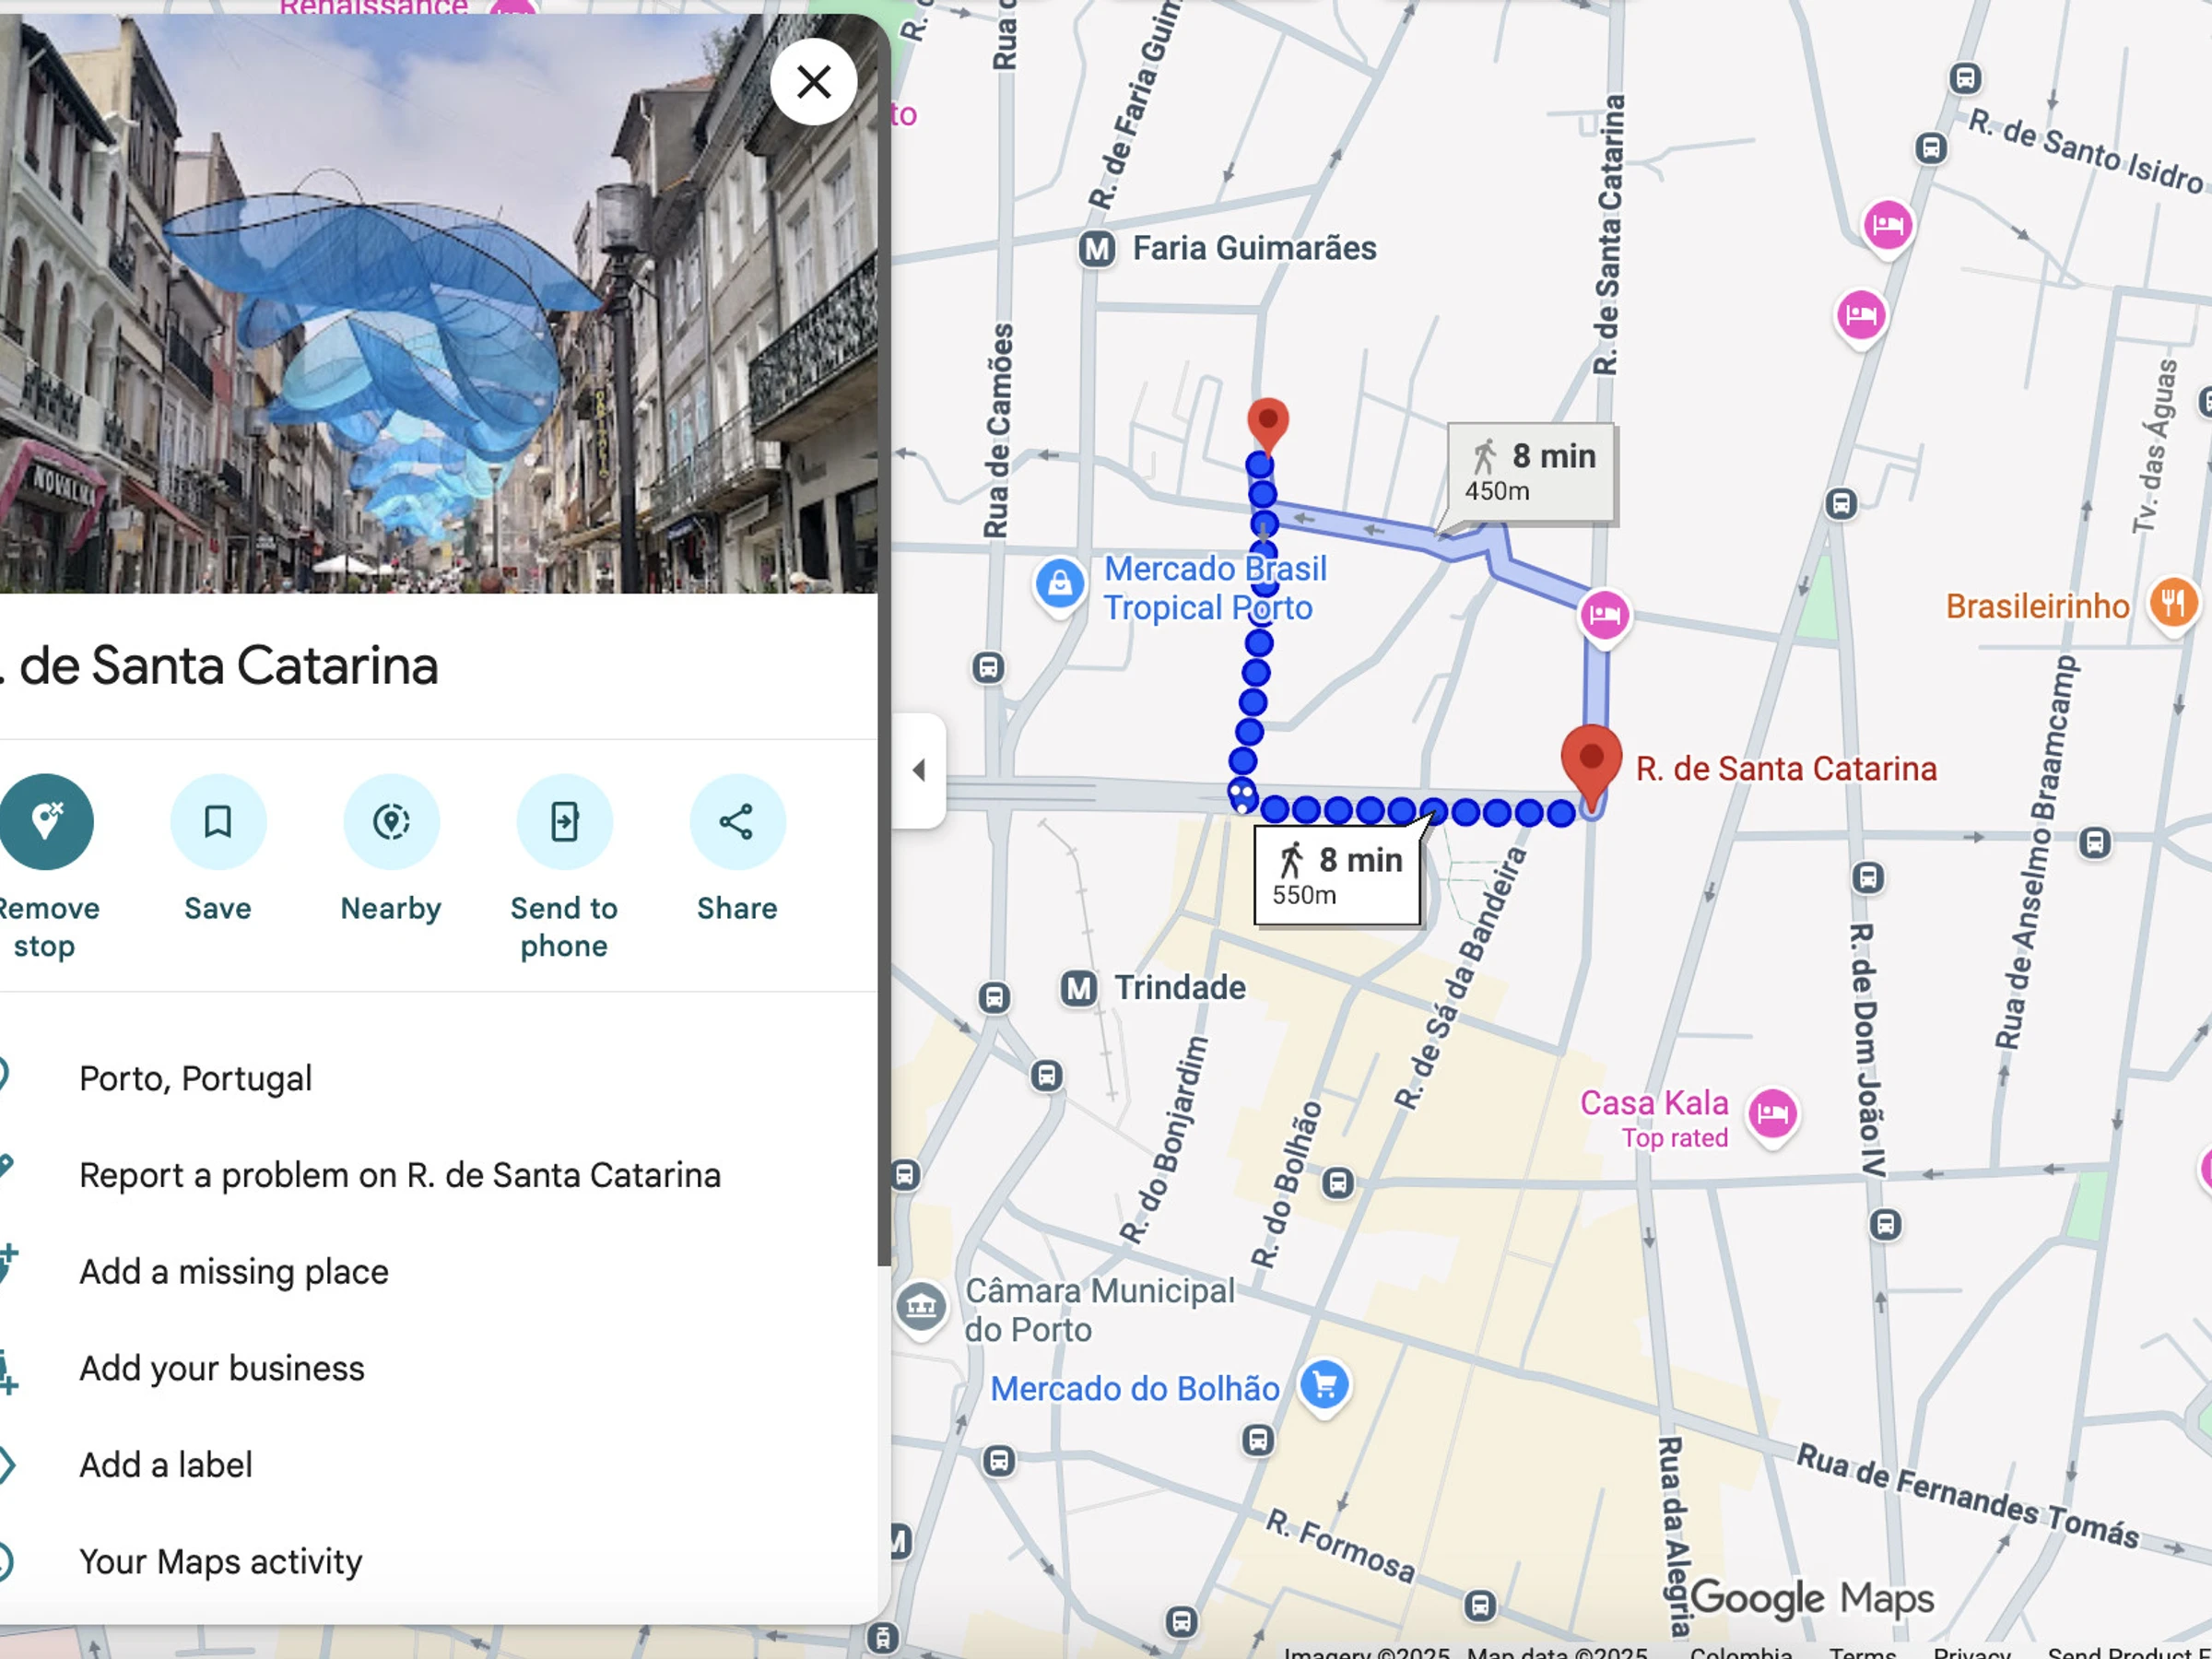This screenshot has width=2212, height=1659.
Task: Close the place details panel
Action: point(813,82)
